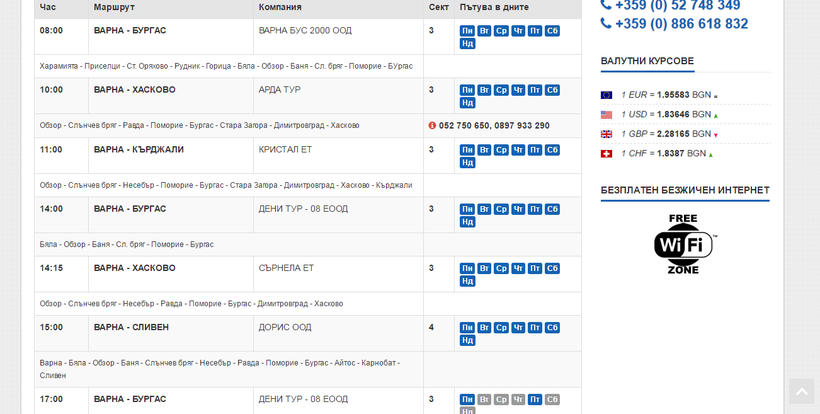The width and height of the screenshot is (820, 414).
Task: Click the Маршрут column header
Action: point(114,7)
